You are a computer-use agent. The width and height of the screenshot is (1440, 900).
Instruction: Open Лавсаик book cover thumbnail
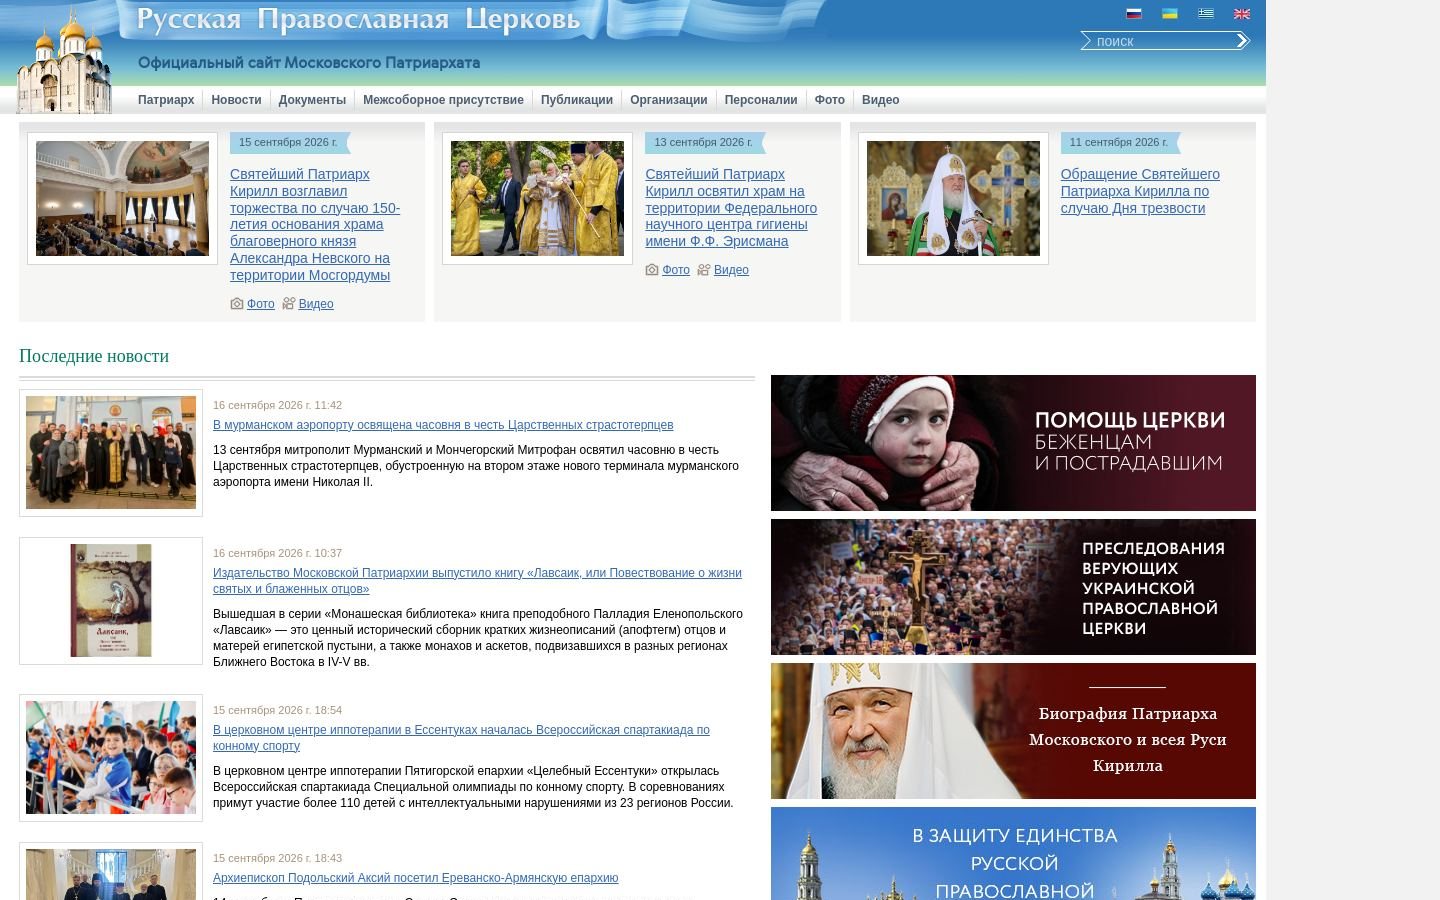(x=111, y=601)
